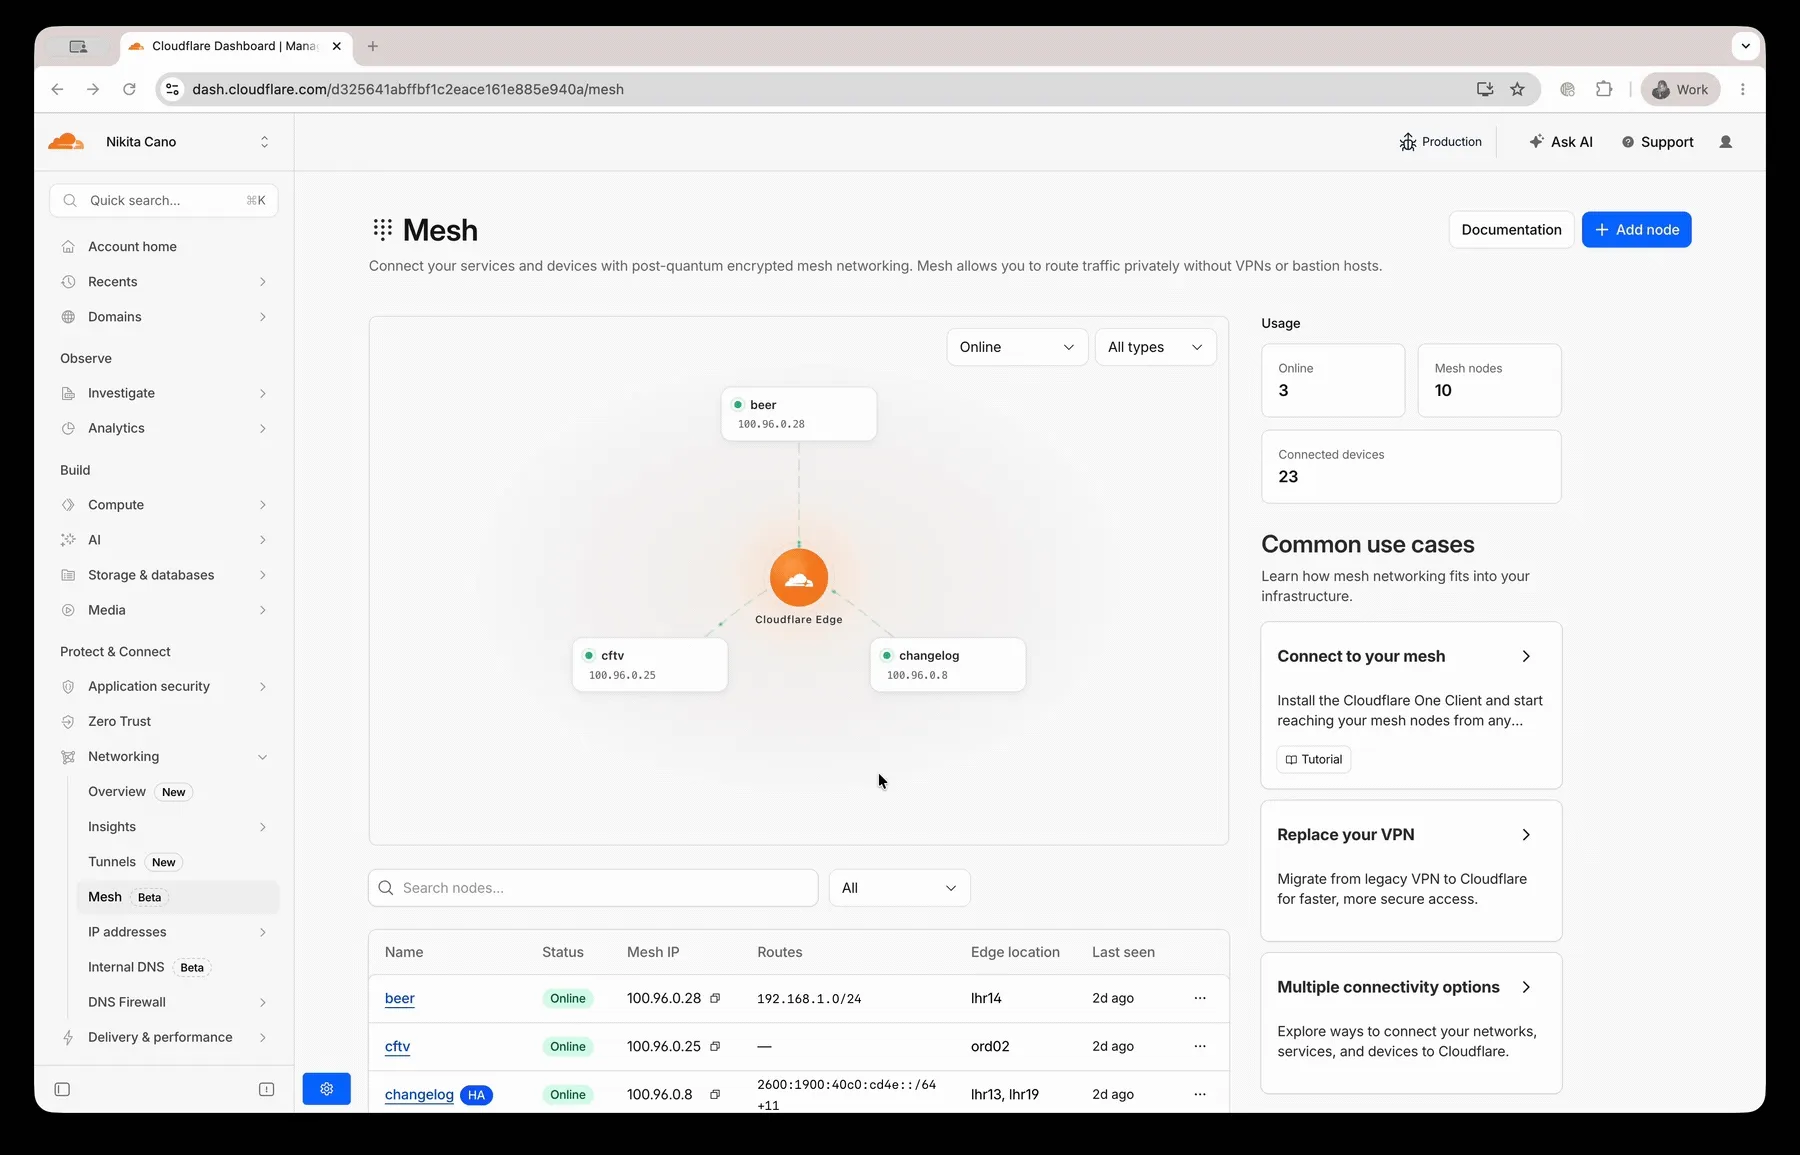The height and width of the screenshot is (1155, 1800).
Task: Click the Production environment indicator
Action: coord(1440,142)
